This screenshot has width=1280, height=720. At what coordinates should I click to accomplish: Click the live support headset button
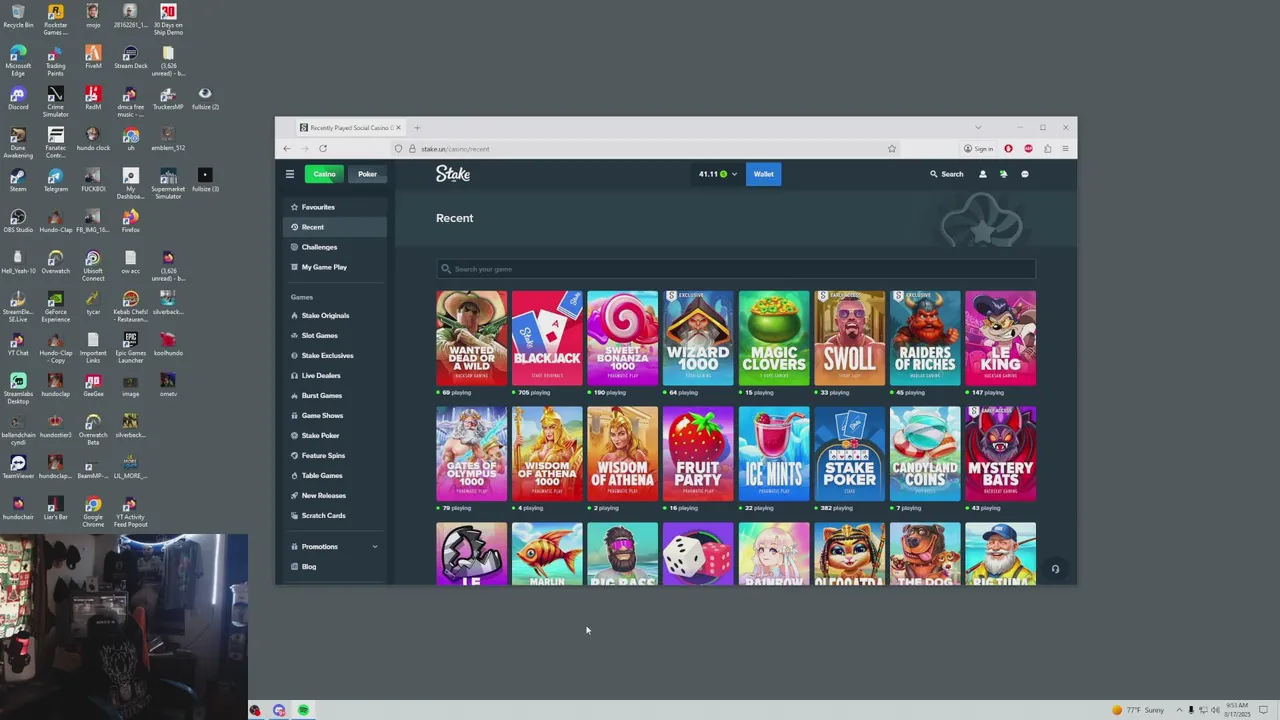[x=1055, y=569]
